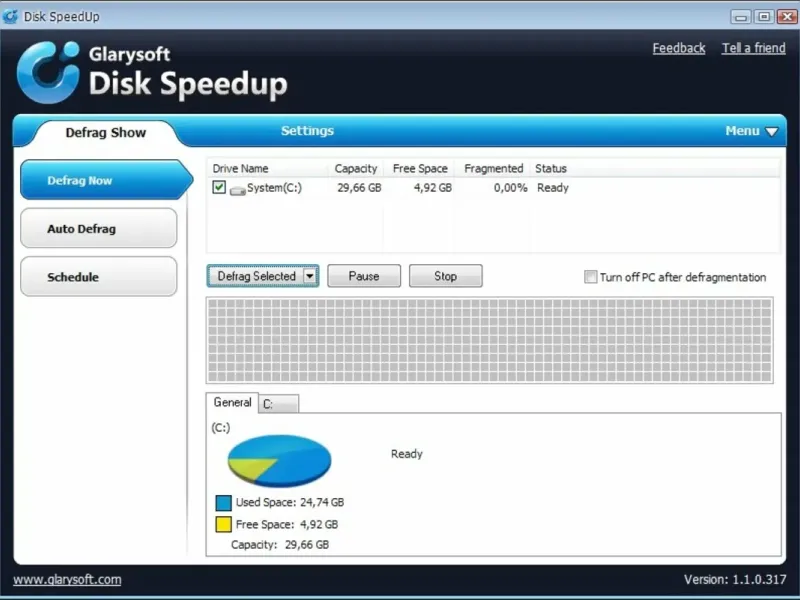Sort by the Capacity column header
The image size is (800, 600).
point(356,168)
